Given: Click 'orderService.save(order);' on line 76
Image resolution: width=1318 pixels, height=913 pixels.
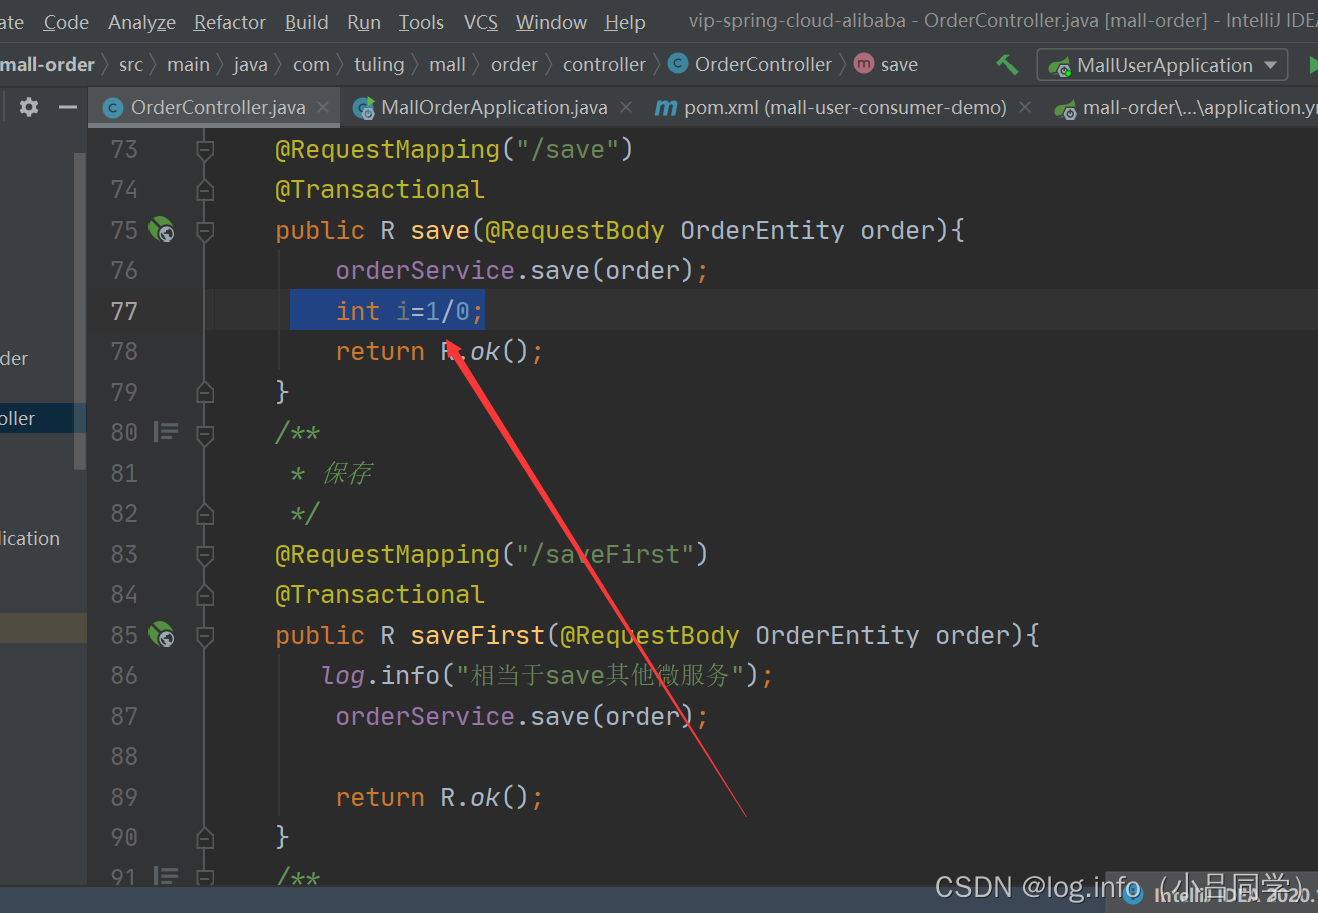Looking at the screenshot, I should pos(522,271).
